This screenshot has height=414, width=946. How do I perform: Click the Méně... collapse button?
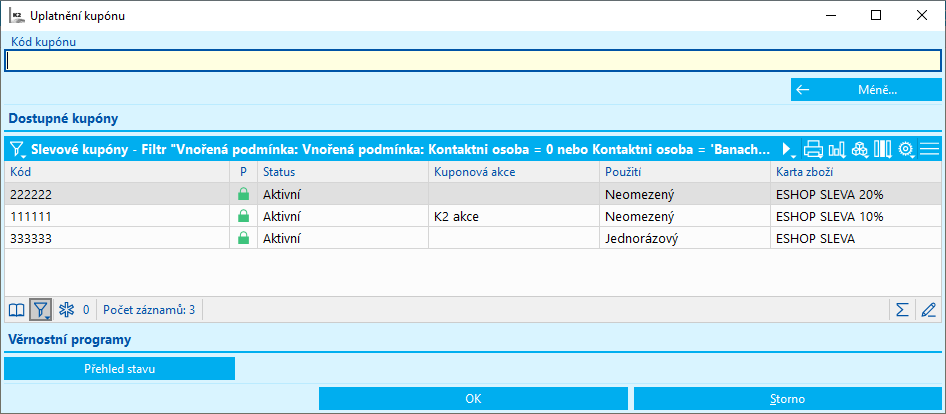[x=866, y=90]
